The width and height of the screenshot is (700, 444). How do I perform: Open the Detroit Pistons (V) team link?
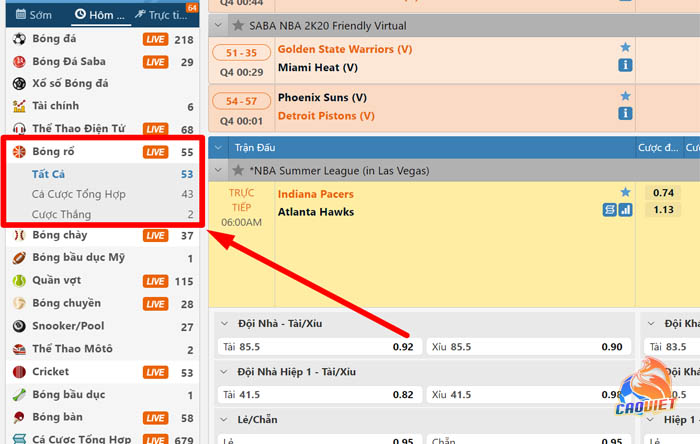click(x=326, y=116)
